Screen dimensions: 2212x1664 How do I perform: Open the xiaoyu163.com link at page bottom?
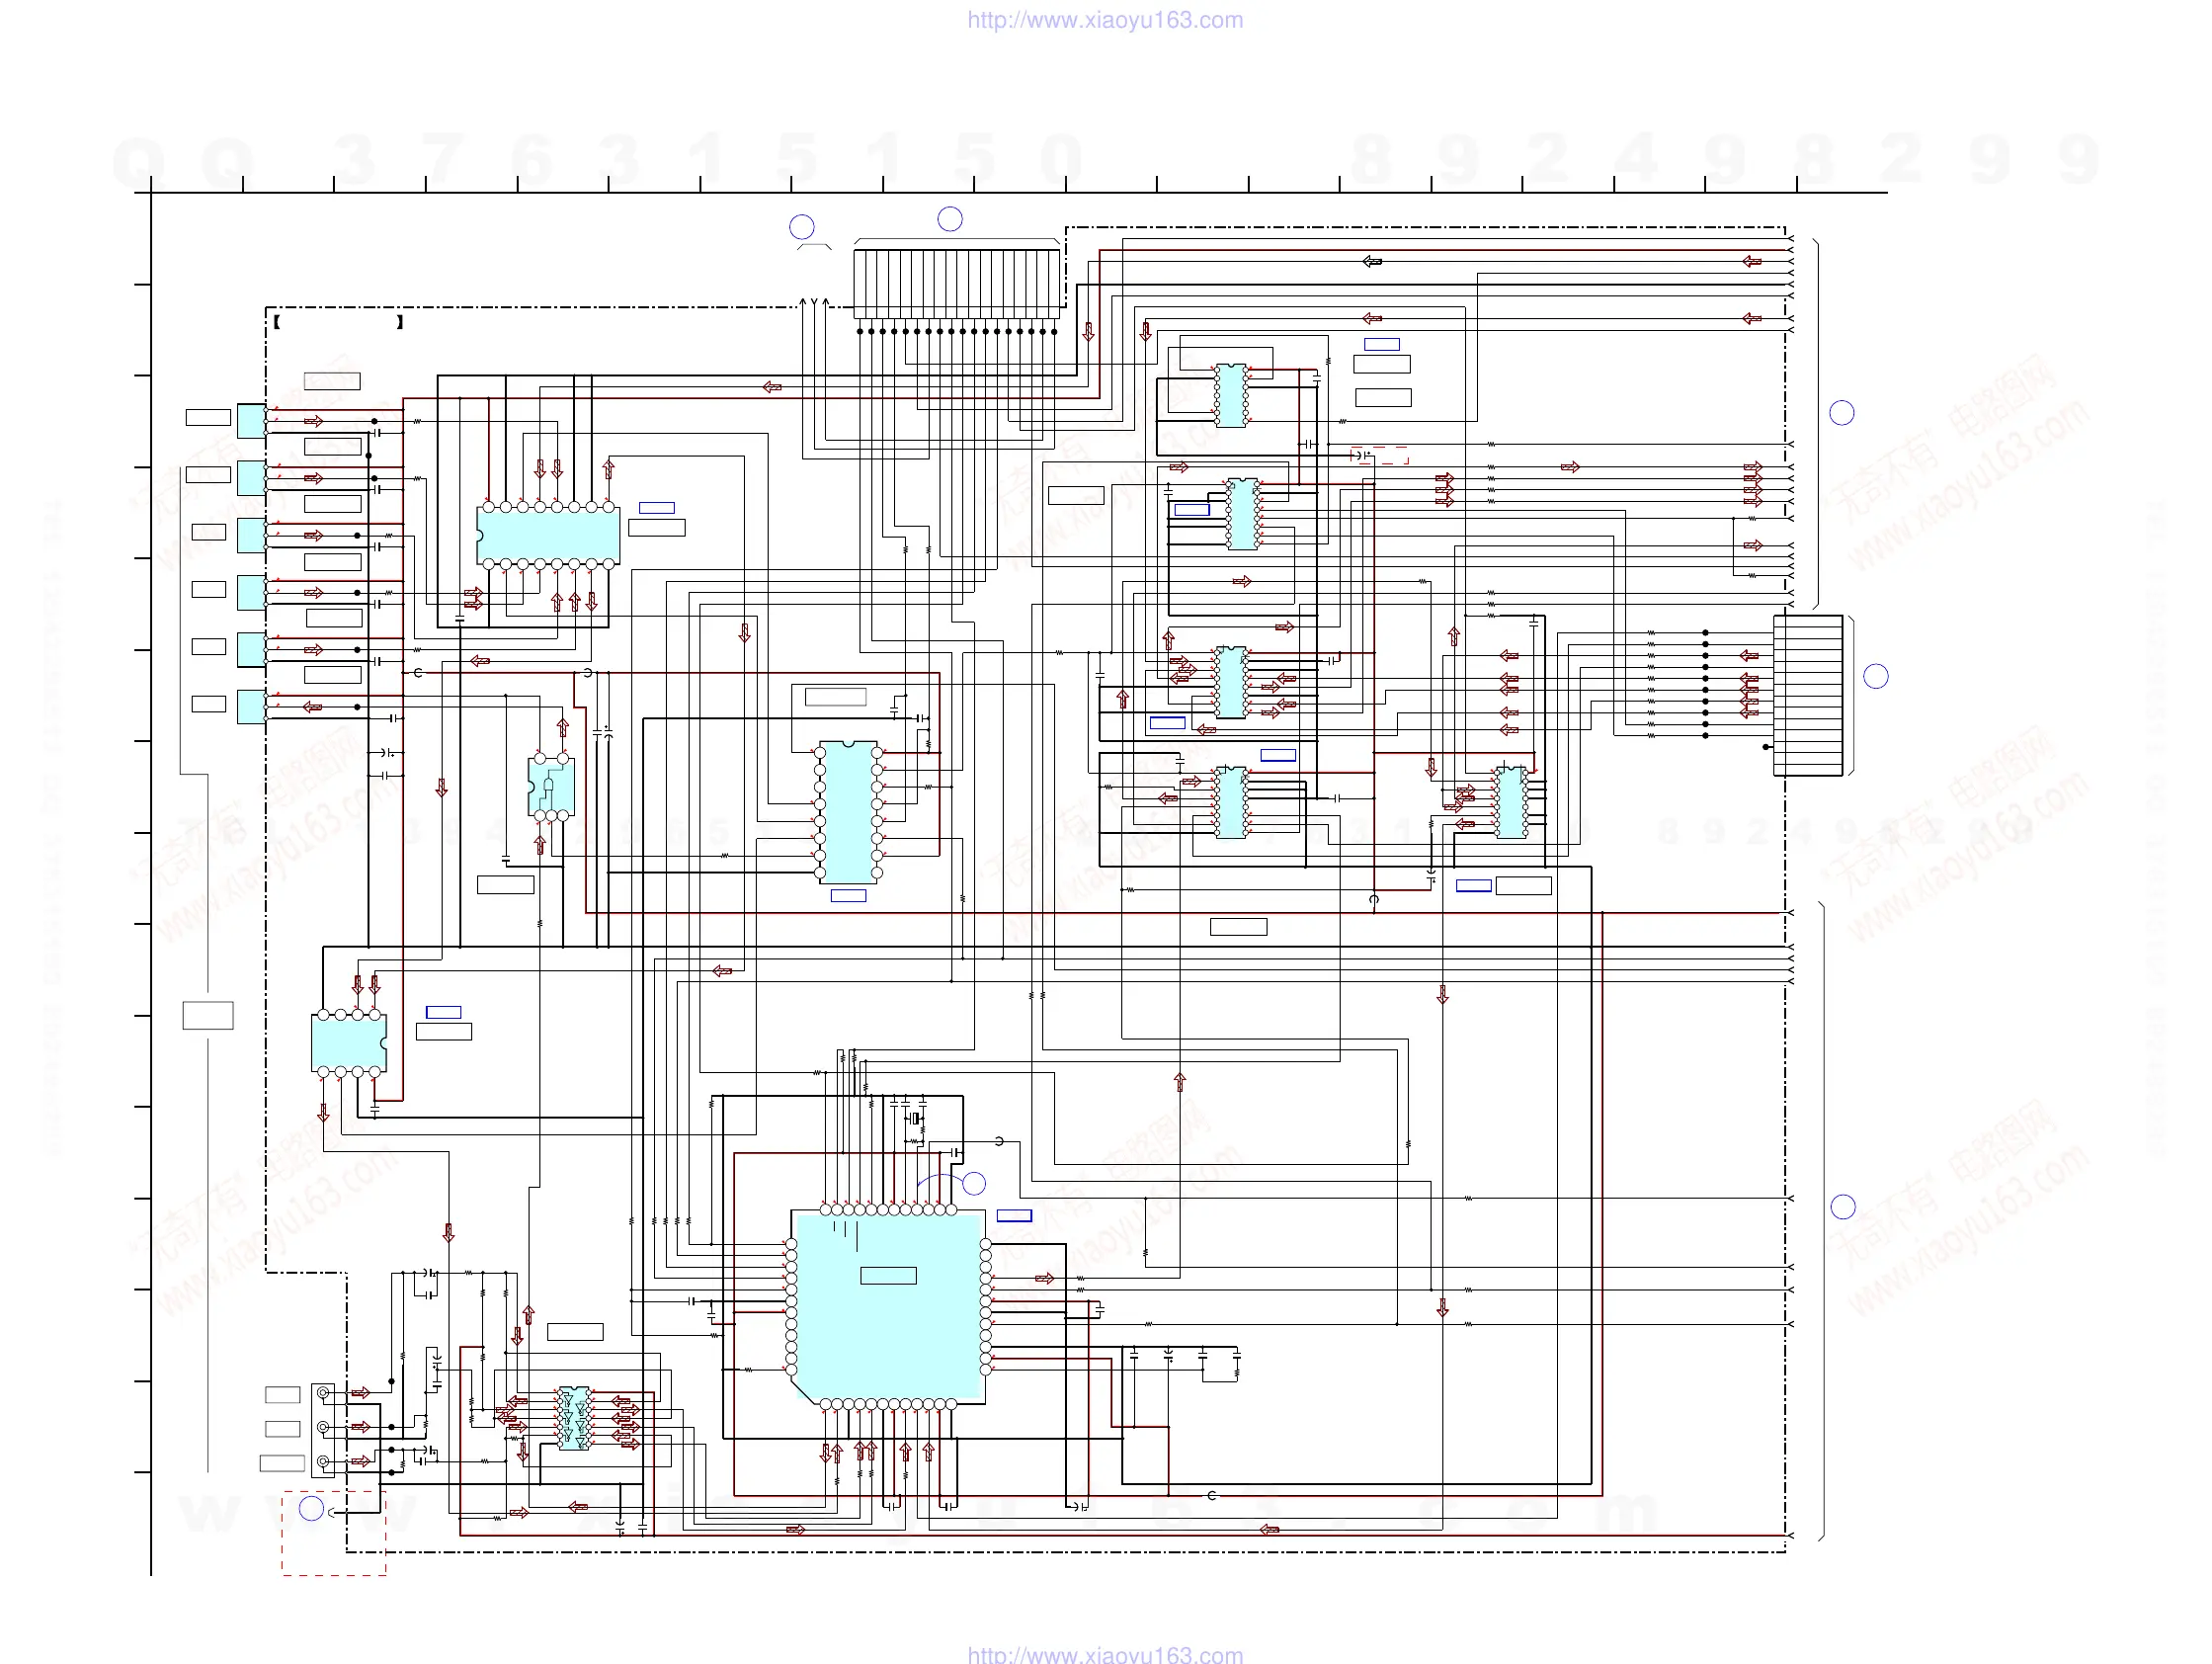pyautogui.click(x=1105, y=1654)
